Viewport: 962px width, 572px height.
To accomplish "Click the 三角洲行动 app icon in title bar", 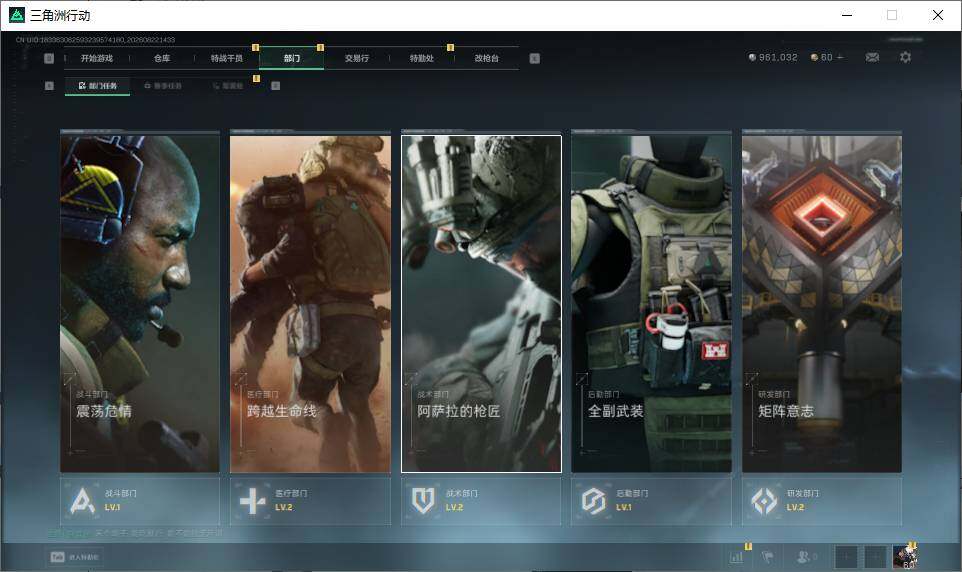I will 16,15.
